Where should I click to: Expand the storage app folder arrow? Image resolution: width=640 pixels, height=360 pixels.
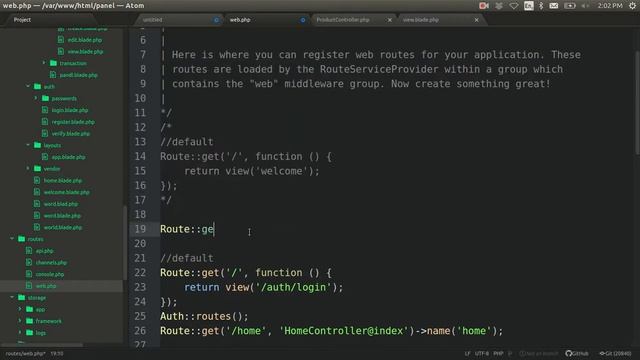coord(20,309)
